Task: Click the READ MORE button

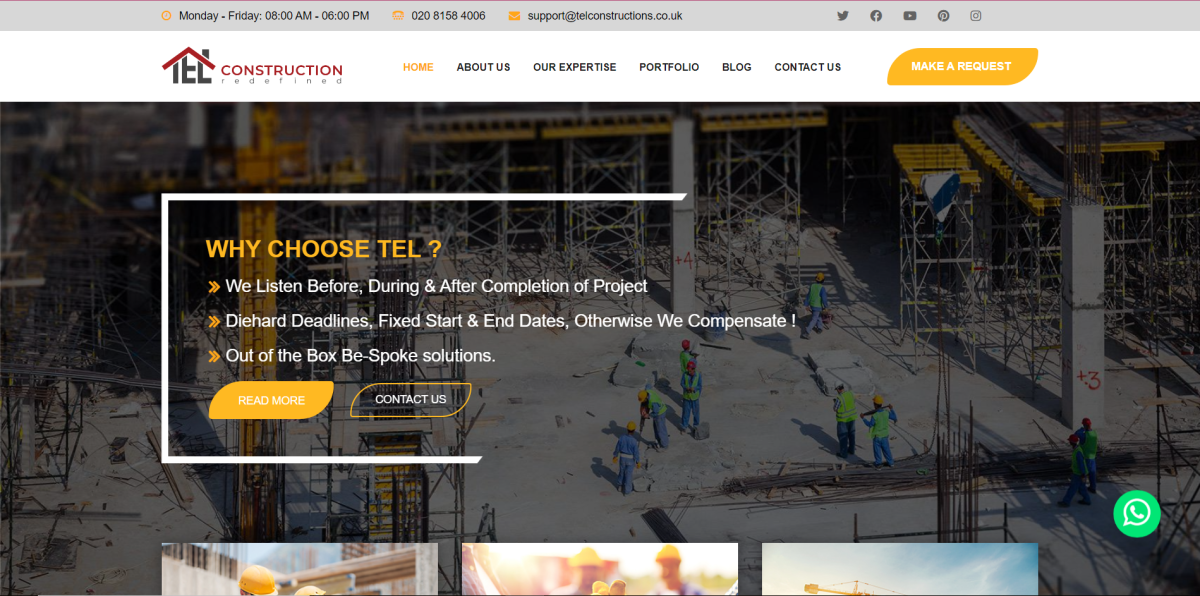Action: coord(271,400)
